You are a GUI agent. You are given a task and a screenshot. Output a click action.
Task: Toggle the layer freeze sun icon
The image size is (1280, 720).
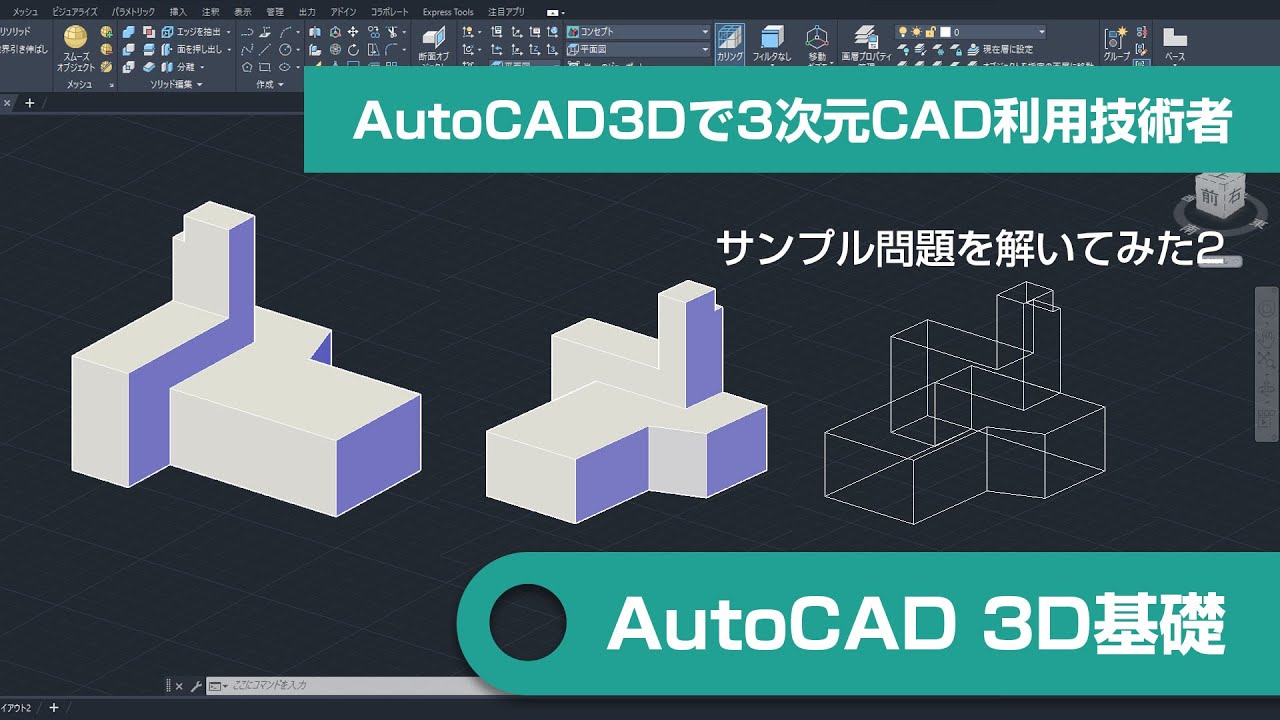point(915,32)
